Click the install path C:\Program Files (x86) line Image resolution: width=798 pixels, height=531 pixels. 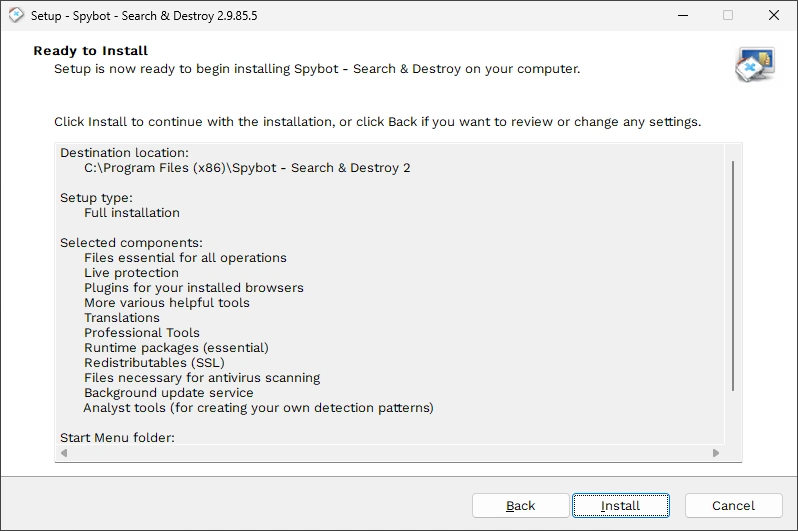pyautogui.click(x=247, y=168)
